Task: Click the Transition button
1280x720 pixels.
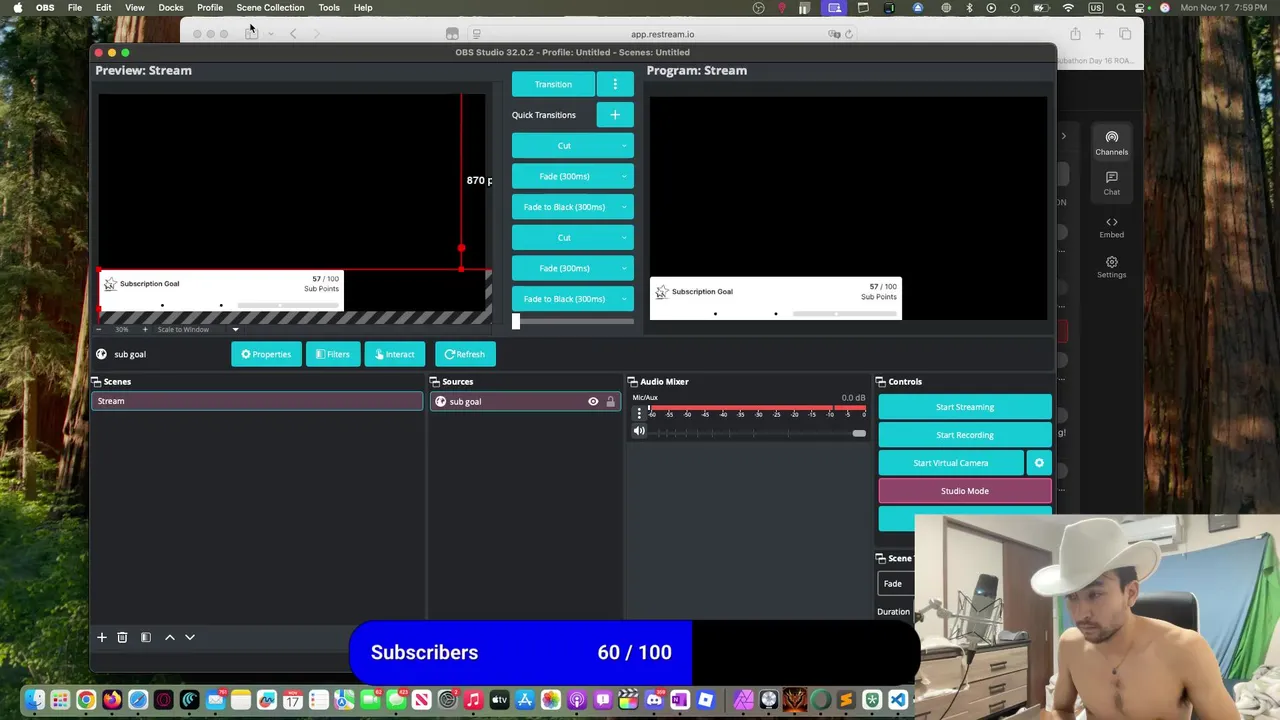Action: tap(553, 84)
